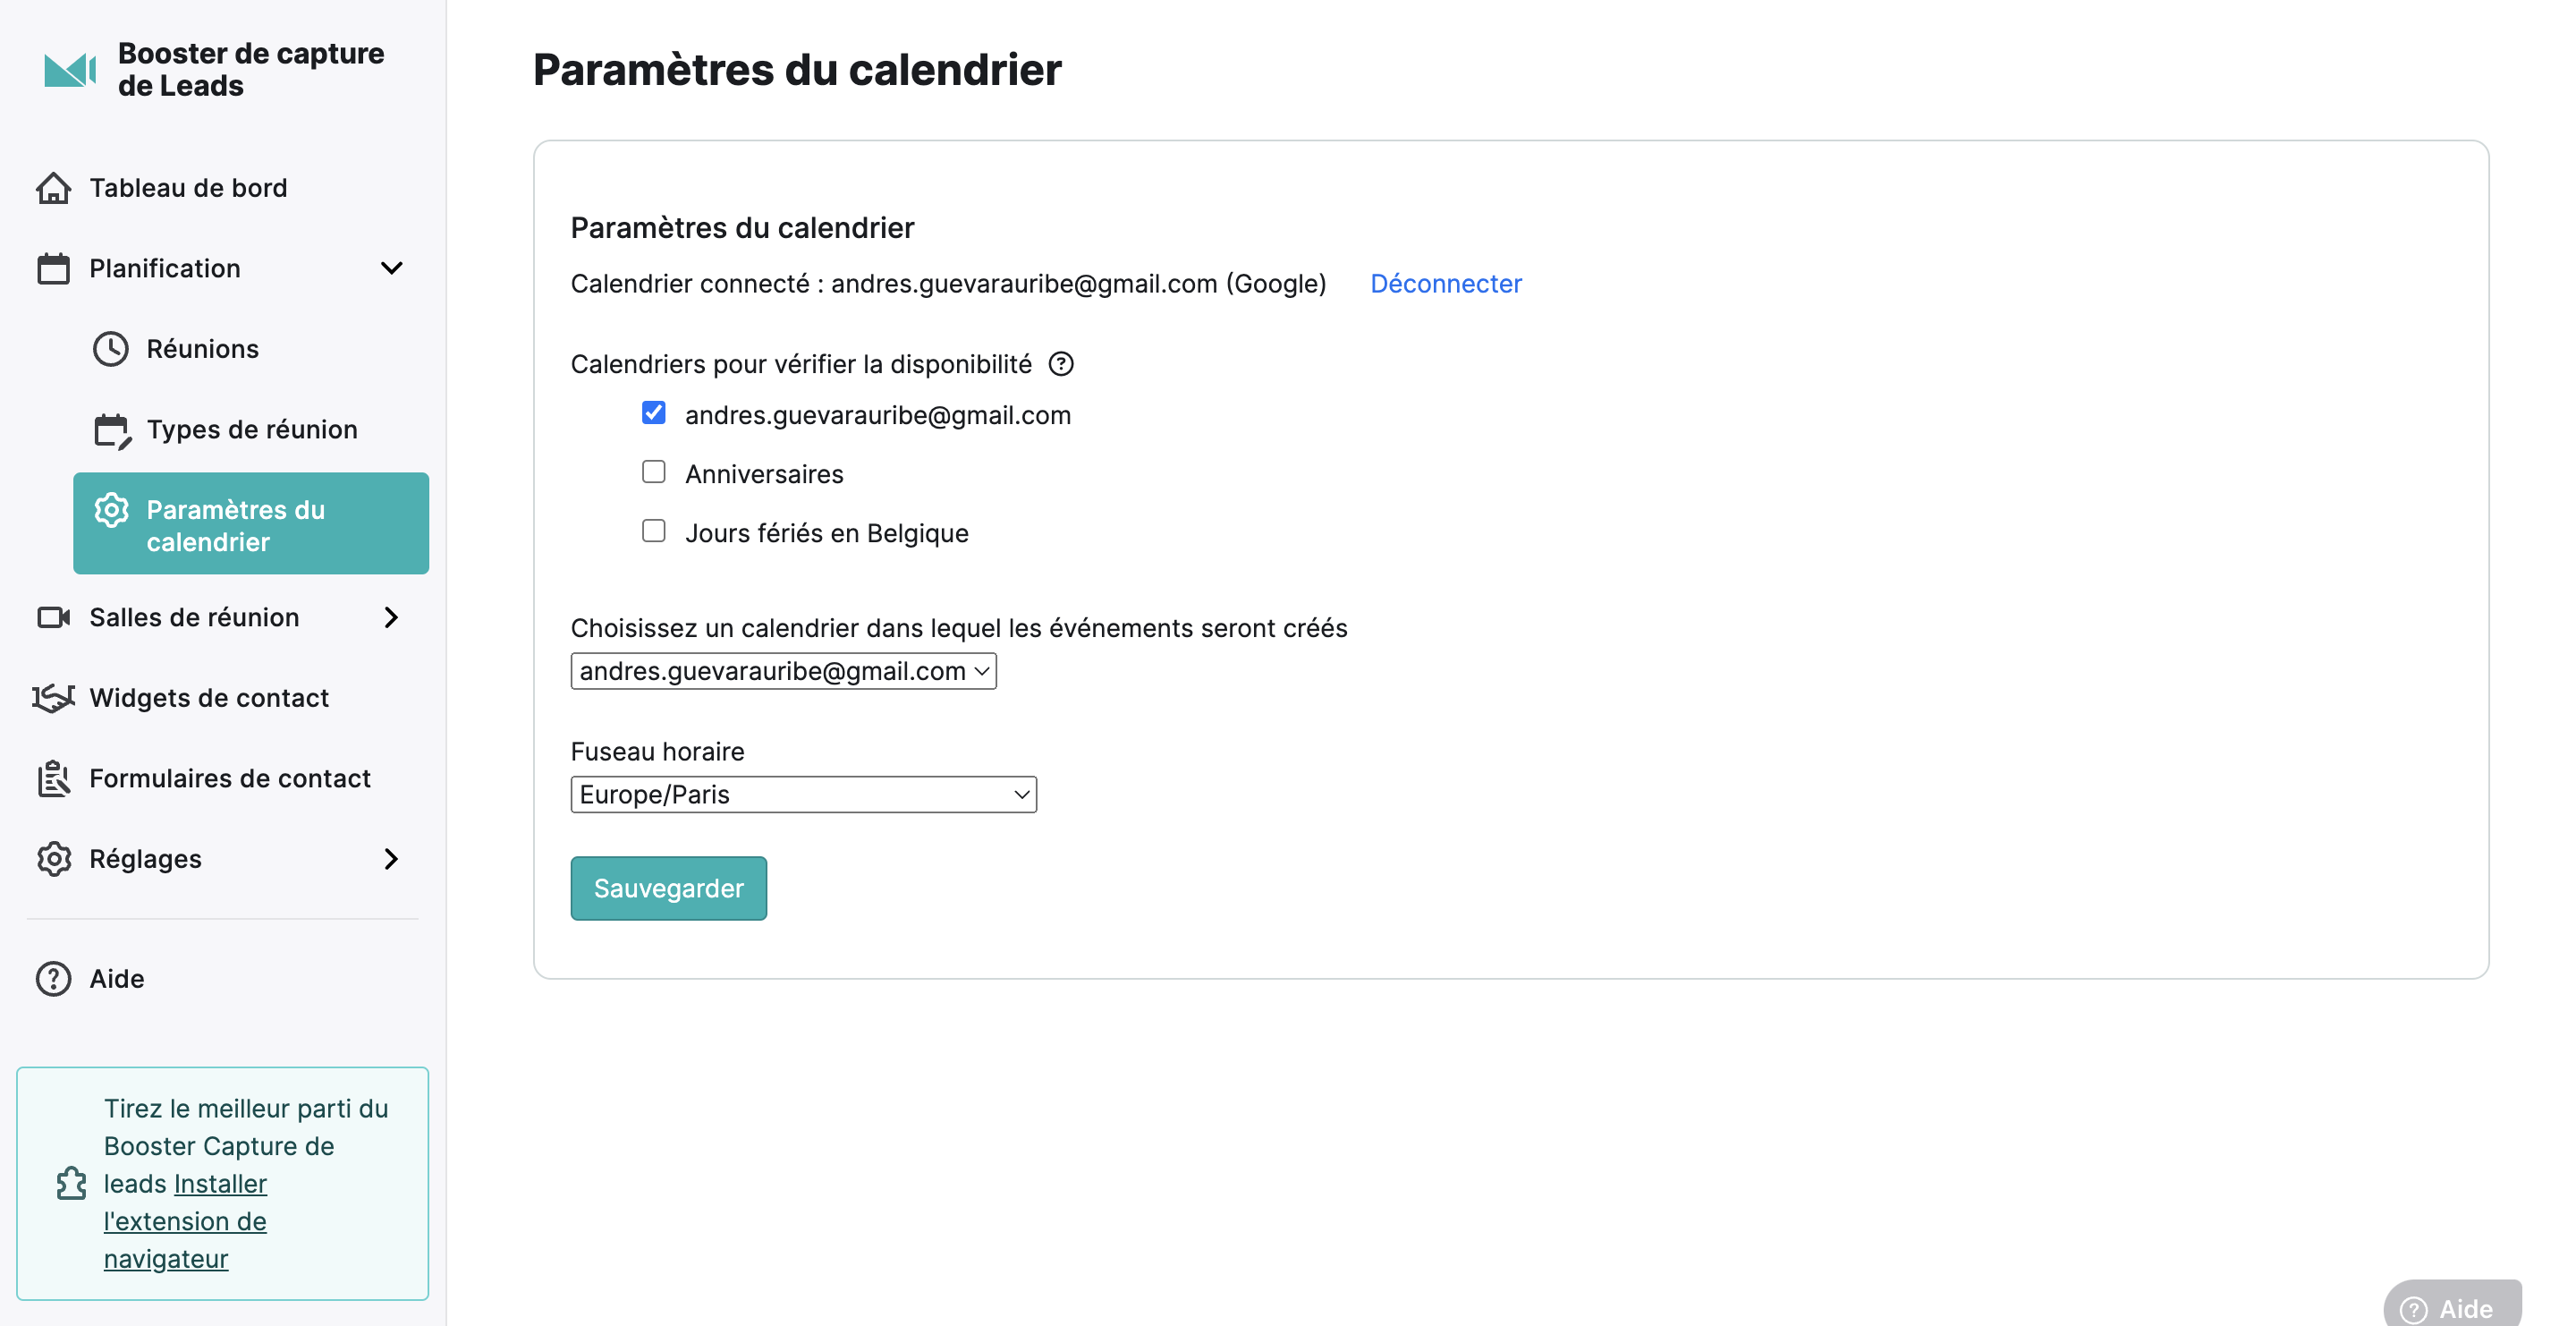The width and height of the screenshot is (2576, 1326).
Task: Click the Formulaires de contact form icon
Action: [x=54, y=779]
